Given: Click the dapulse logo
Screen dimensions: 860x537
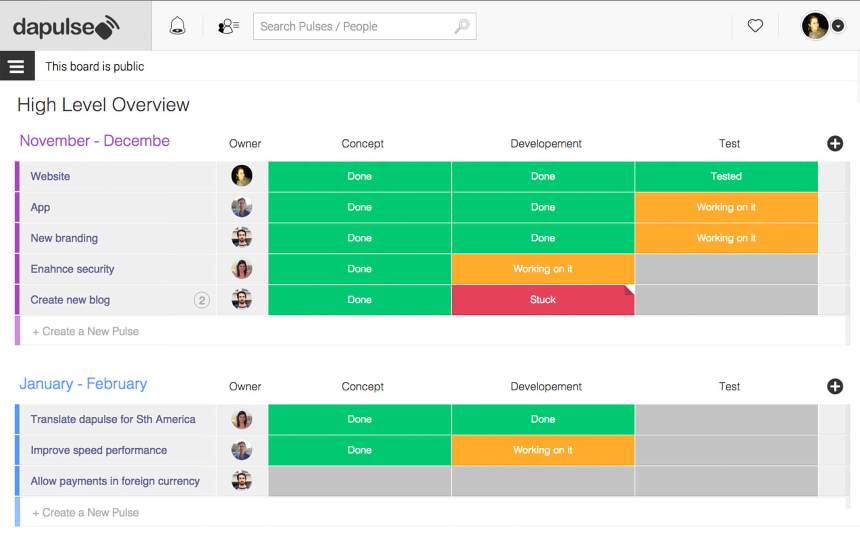Looking at the screenshot, I should coord(66,27).
